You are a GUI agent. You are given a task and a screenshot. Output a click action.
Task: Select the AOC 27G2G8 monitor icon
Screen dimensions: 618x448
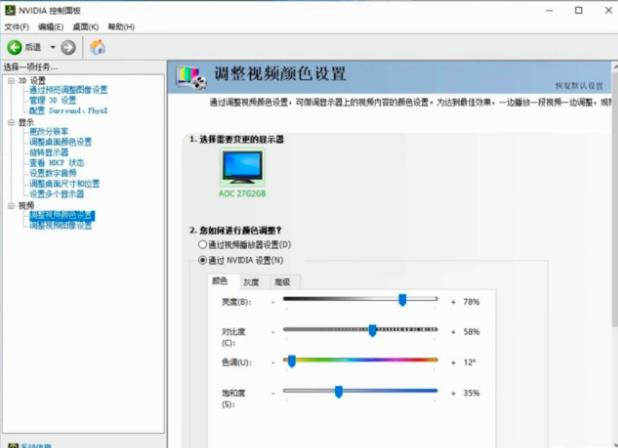coord(242,167)
